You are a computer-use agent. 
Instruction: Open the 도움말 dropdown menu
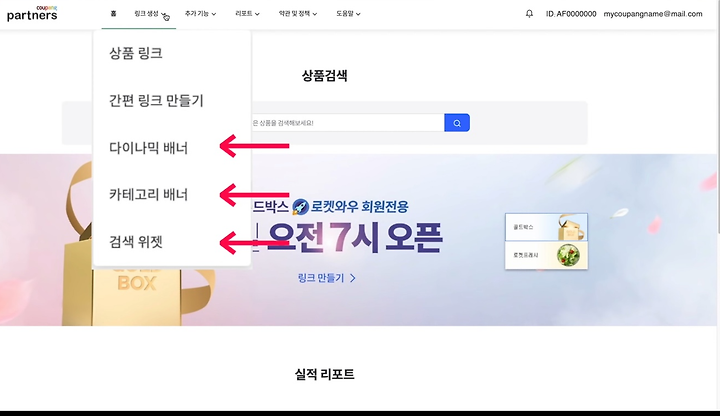click(348, 14)
